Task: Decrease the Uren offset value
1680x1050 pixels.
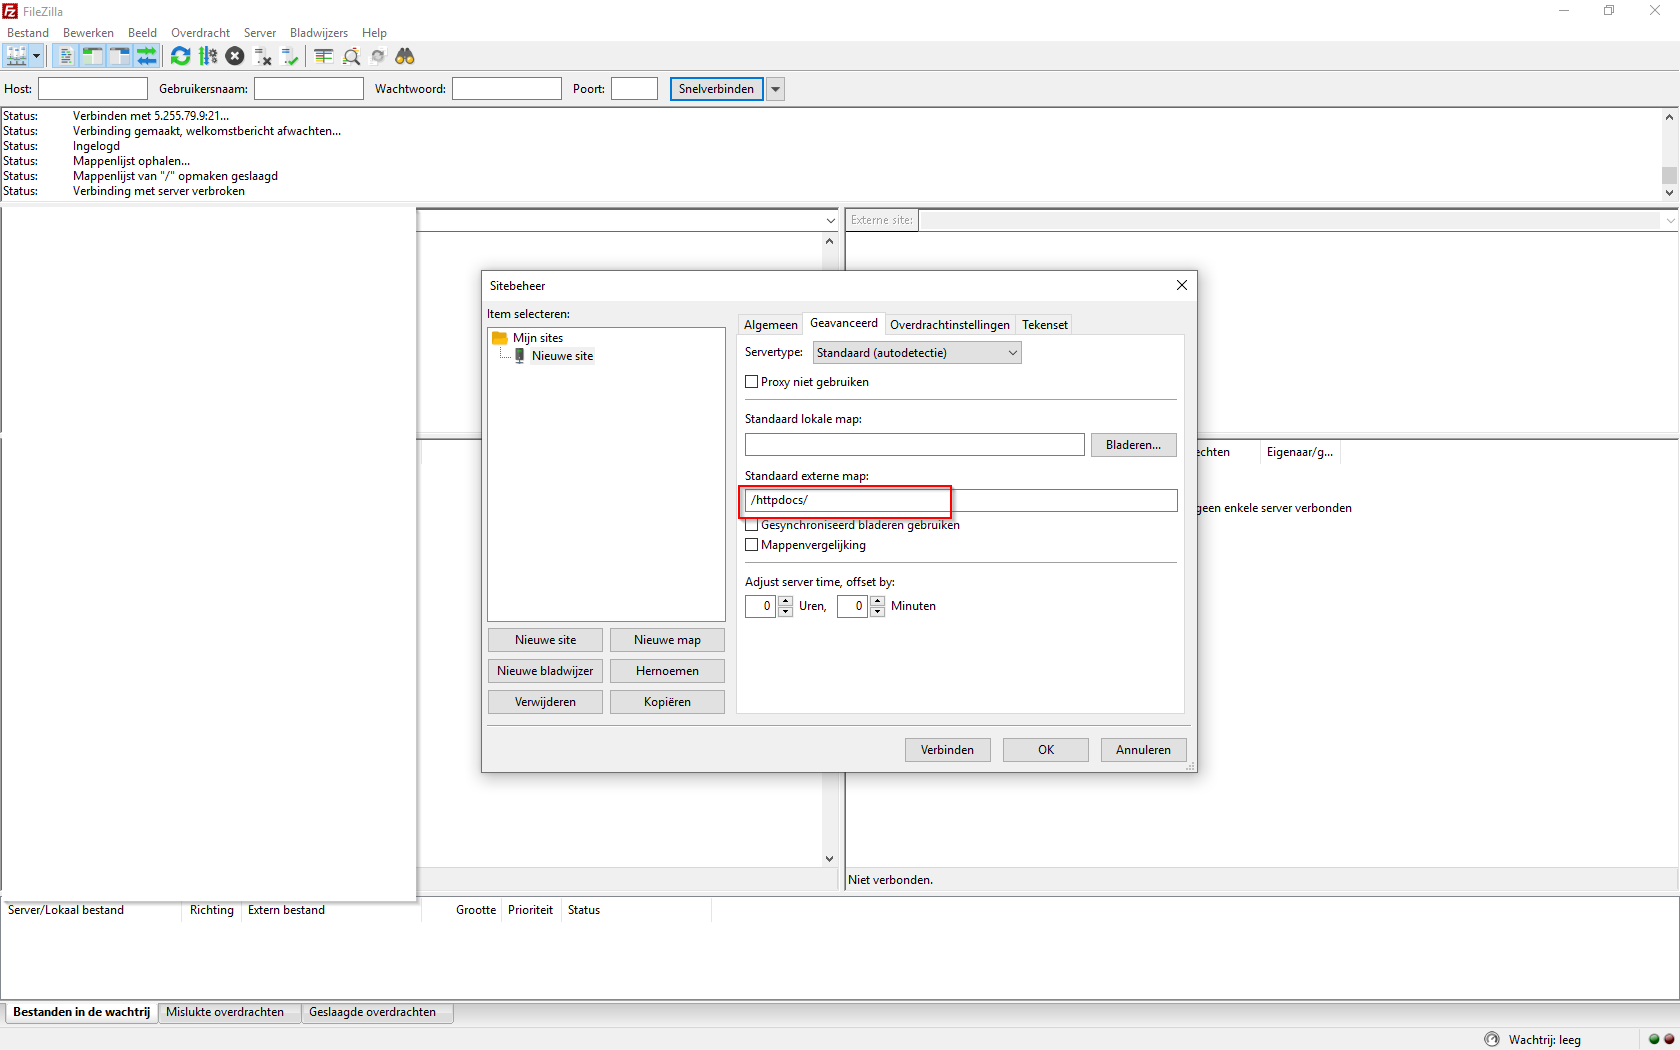Action: click(785, 611)
